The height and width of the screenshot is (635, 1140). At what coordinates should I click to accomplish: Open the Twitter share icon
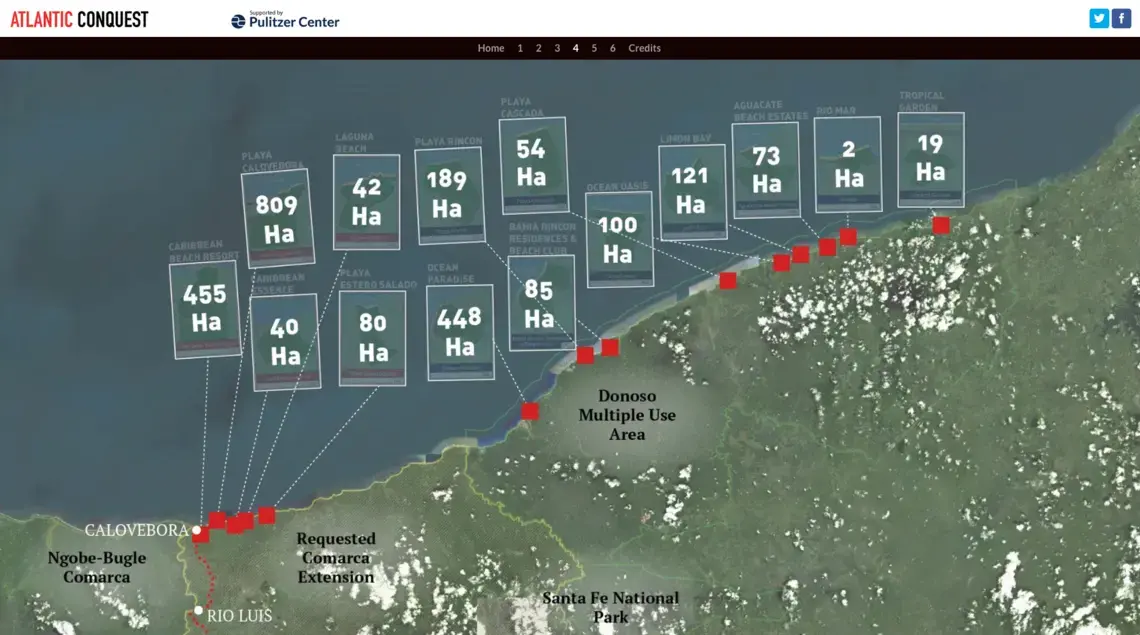tap(1099, 18)
